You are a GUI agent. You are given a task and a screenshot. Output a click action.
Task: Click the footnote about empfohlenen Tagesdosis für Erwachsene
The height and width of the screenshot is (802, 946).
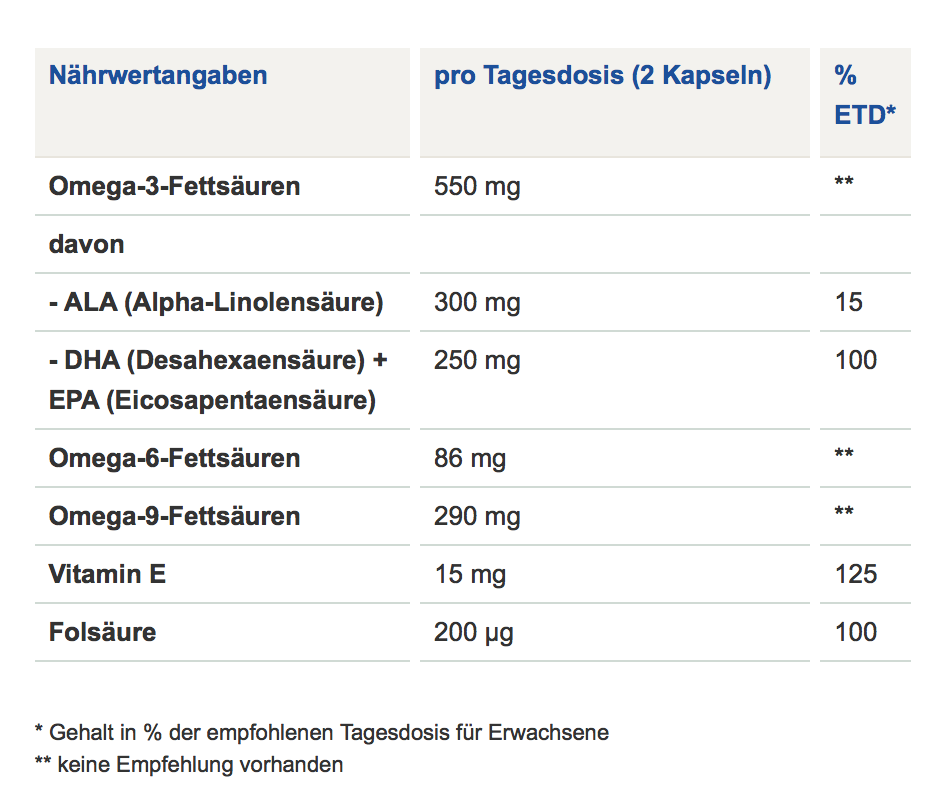[x=321, y=732]
